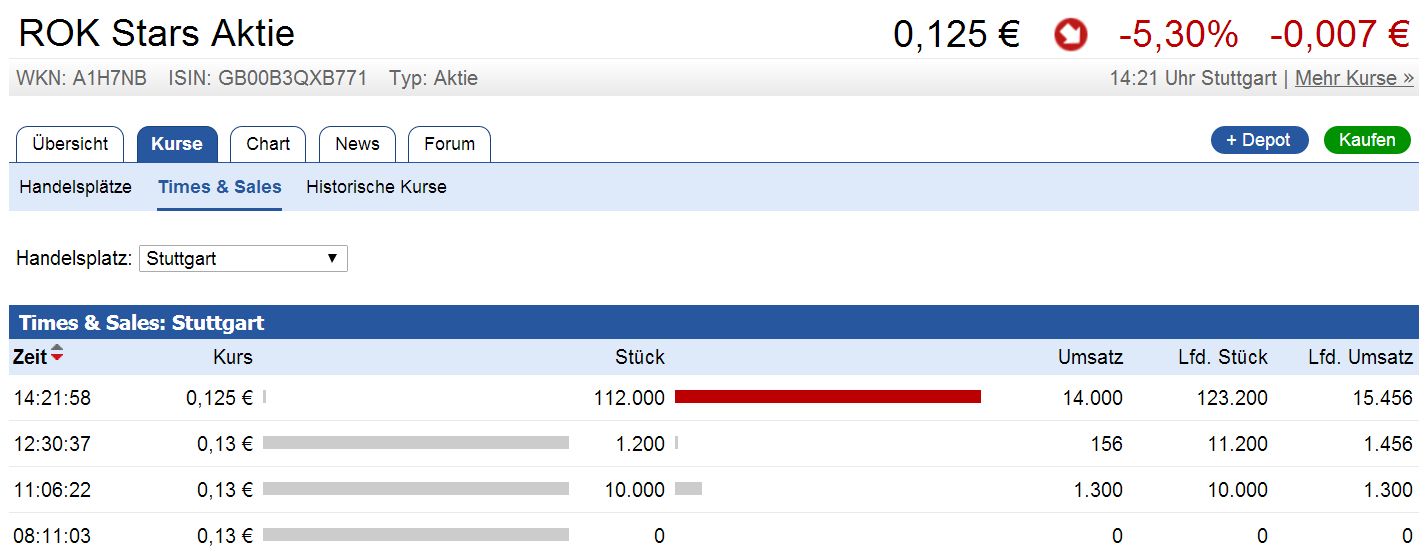Click the Stück column header
This screenshot has height=558, width=1425.
[x=640, y=357]
